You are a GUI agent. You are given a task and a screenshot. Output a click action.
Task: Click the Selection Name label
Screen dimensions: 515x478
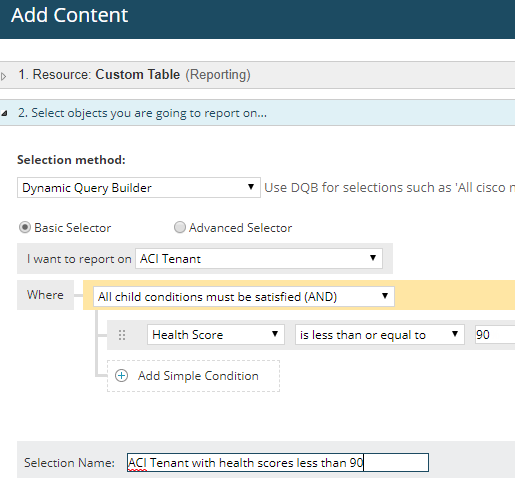pyautogui.click(x=69, y=463)
